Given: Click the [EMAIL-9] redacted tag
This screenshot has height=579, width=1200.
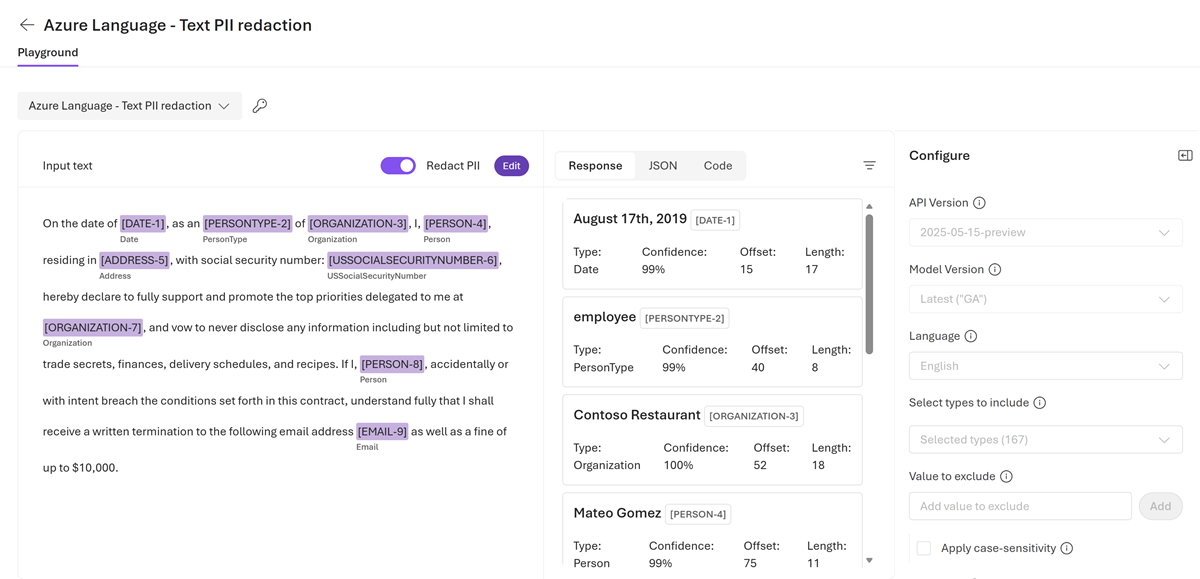Looking at the screenshot, I should pyautogui.click(x=382, y=431).
